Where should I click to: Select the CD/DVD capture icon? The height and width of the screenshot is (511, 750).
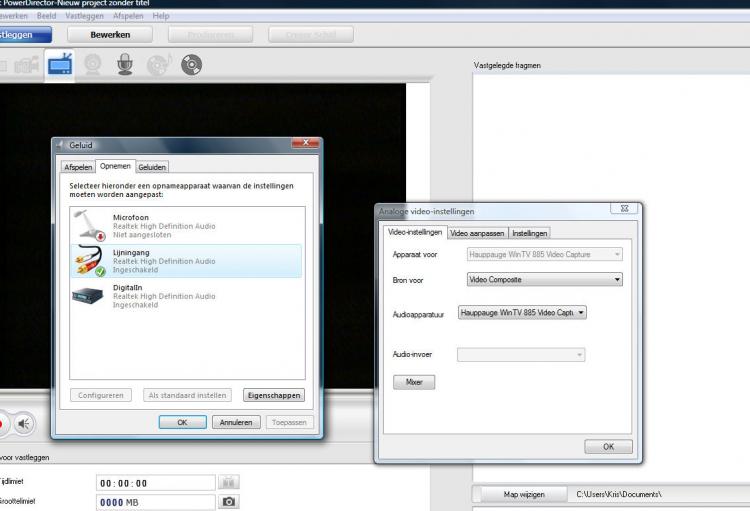[191, 65]
